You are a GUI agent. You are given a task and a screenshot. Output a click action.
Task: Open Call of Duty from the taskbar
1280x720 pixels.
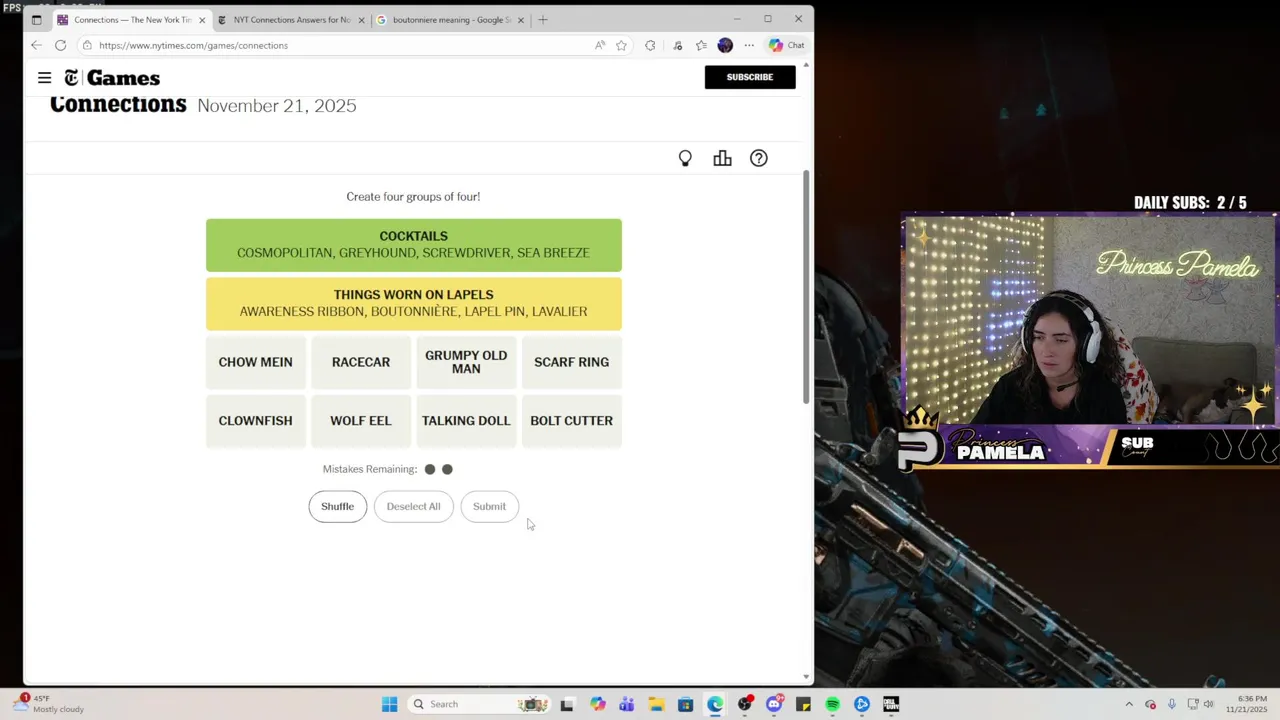(891, 704)
